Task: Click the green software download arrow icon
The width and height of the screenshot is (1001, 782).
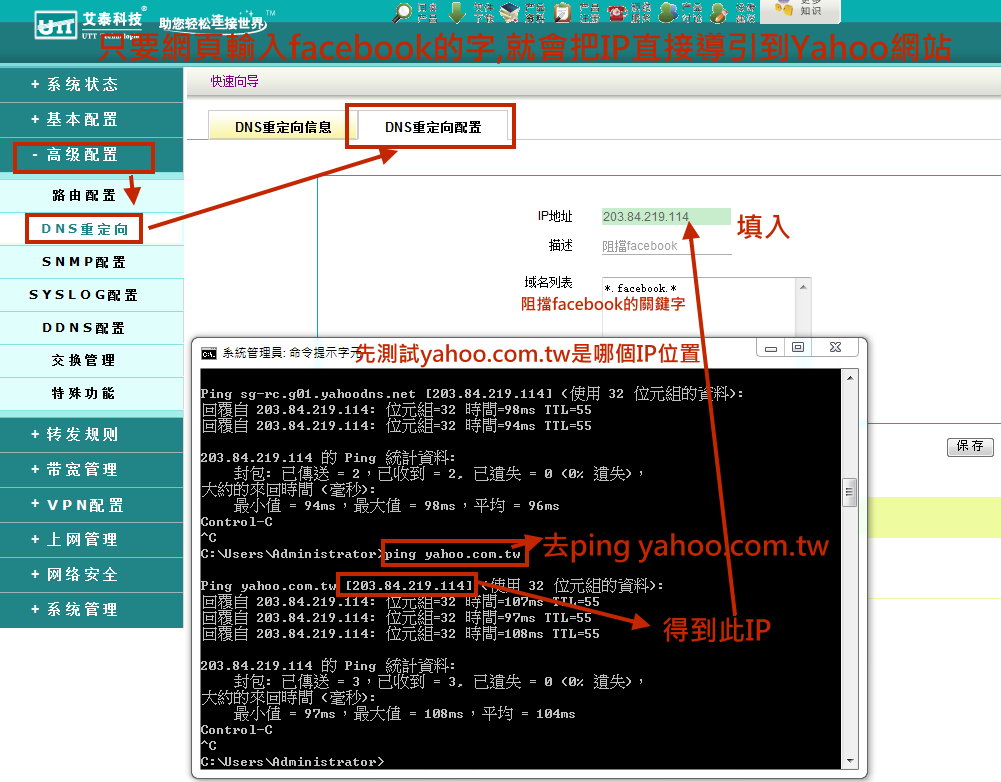Action: (x=456, y=12)
